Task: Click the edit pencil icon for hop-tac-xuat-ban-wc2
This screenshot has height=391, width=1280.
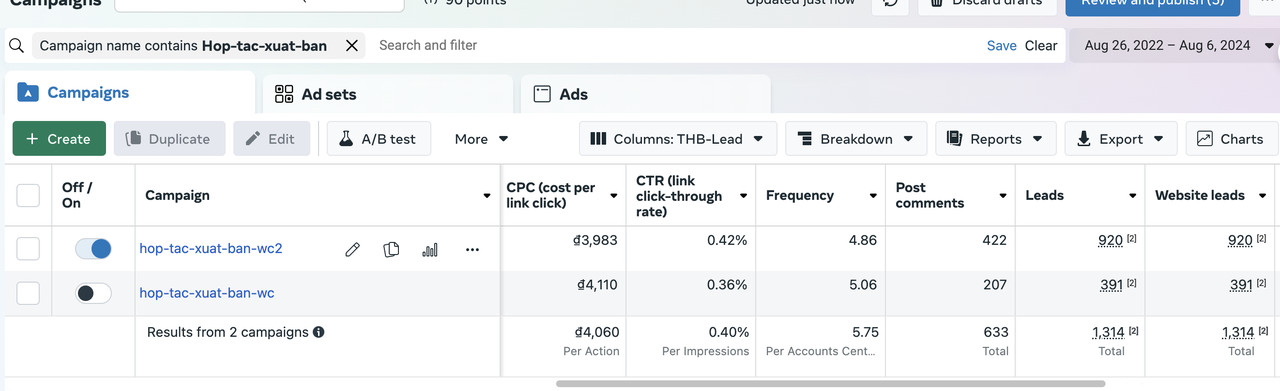Action: (352, 249)
